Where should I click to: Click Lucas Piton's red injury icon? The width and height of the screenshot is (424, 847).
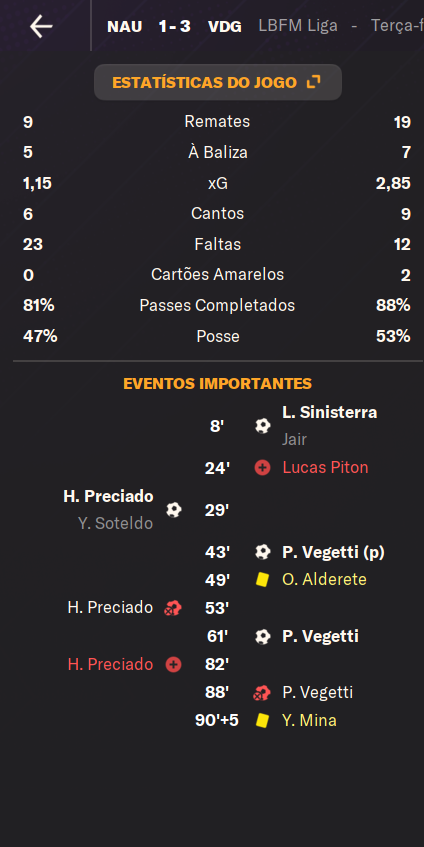pyautogui.click(x=263, y=468)
